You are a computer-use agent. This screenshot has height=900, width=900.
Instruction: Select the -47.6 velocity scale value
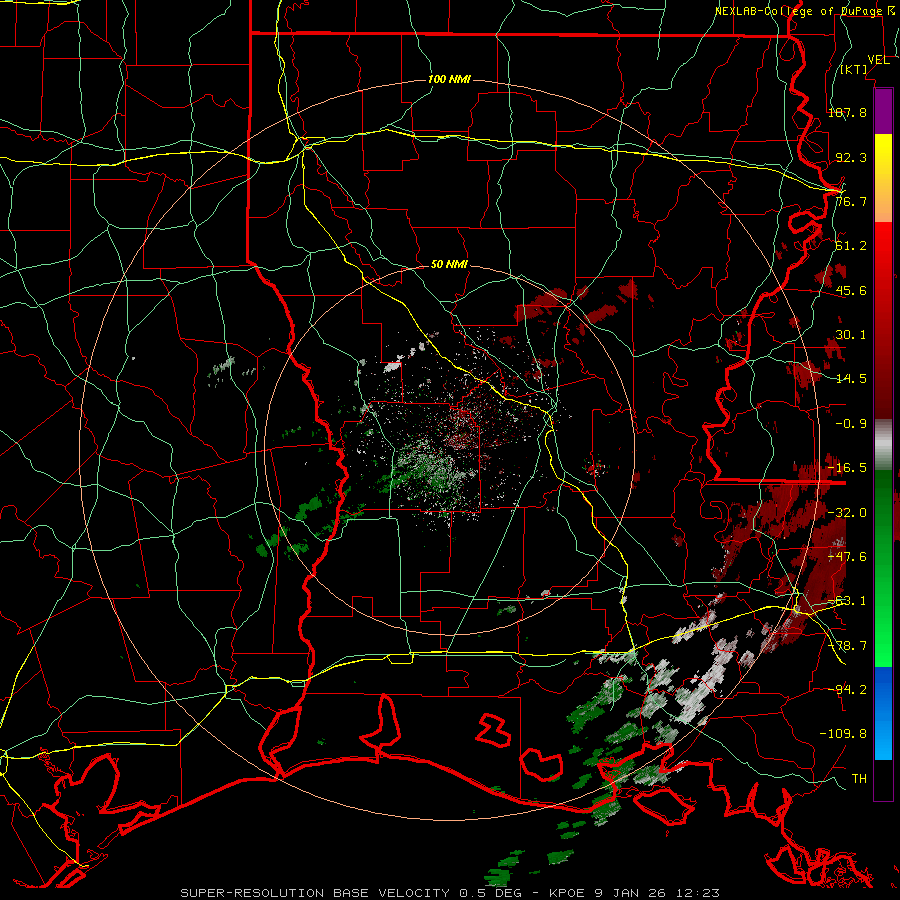847,557
